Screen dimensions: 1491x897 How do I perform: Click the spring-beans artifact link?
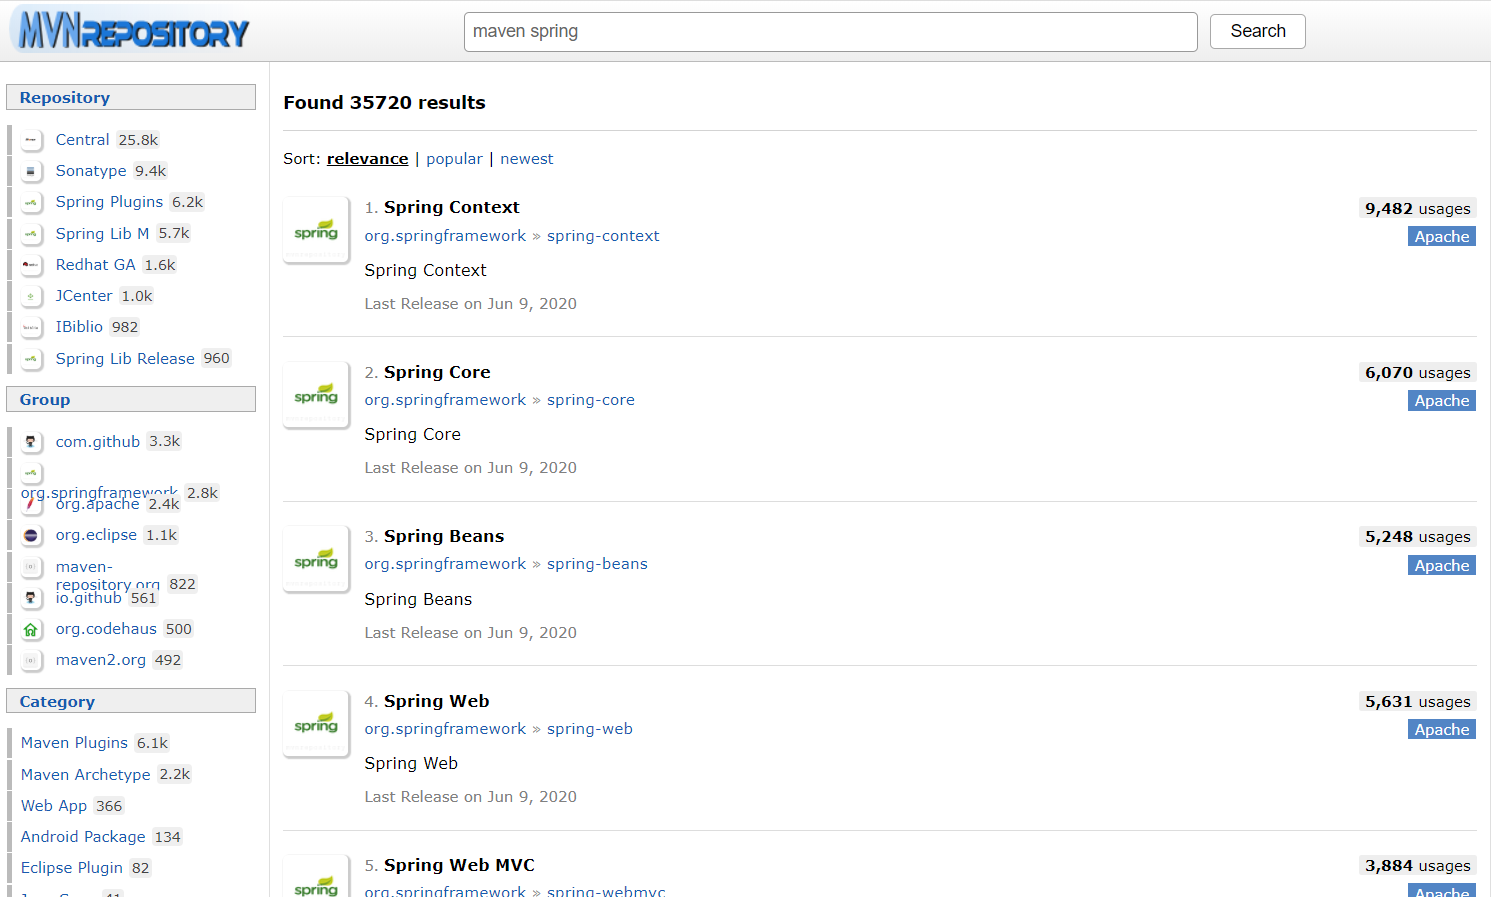597,564
